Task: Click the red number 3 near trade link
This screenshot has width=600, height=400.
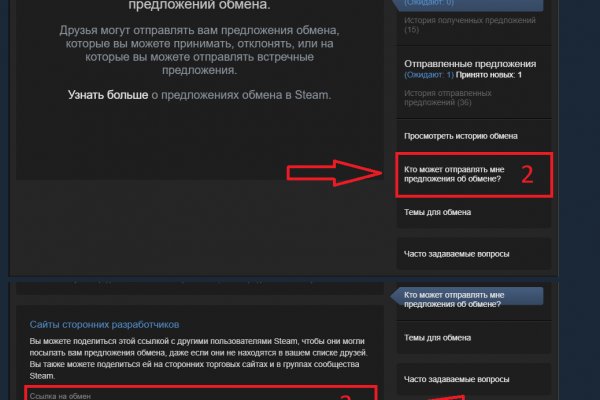Action: pyautogui.click(x=346, y=396)
